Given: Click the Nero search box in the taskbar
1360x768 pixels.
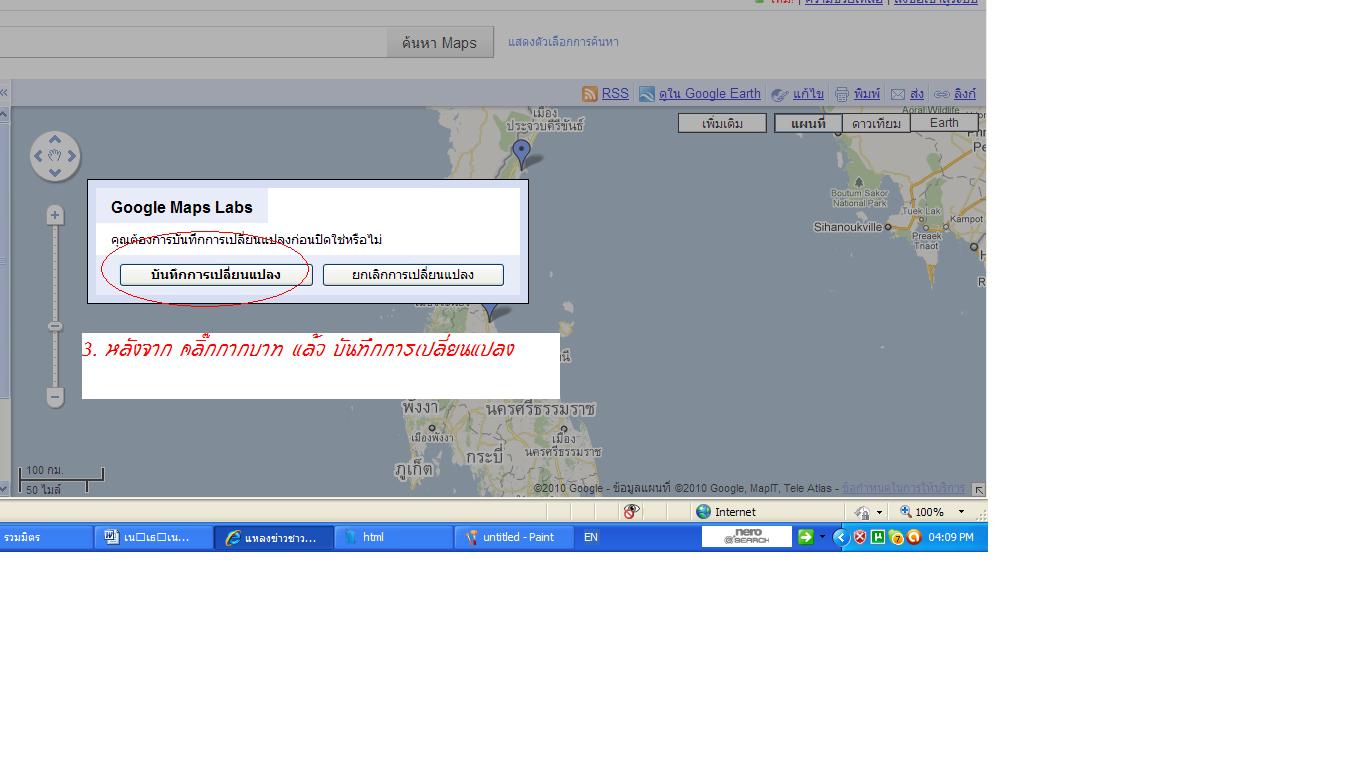Looking at the screenshot, I should click(x=747, y=537).
